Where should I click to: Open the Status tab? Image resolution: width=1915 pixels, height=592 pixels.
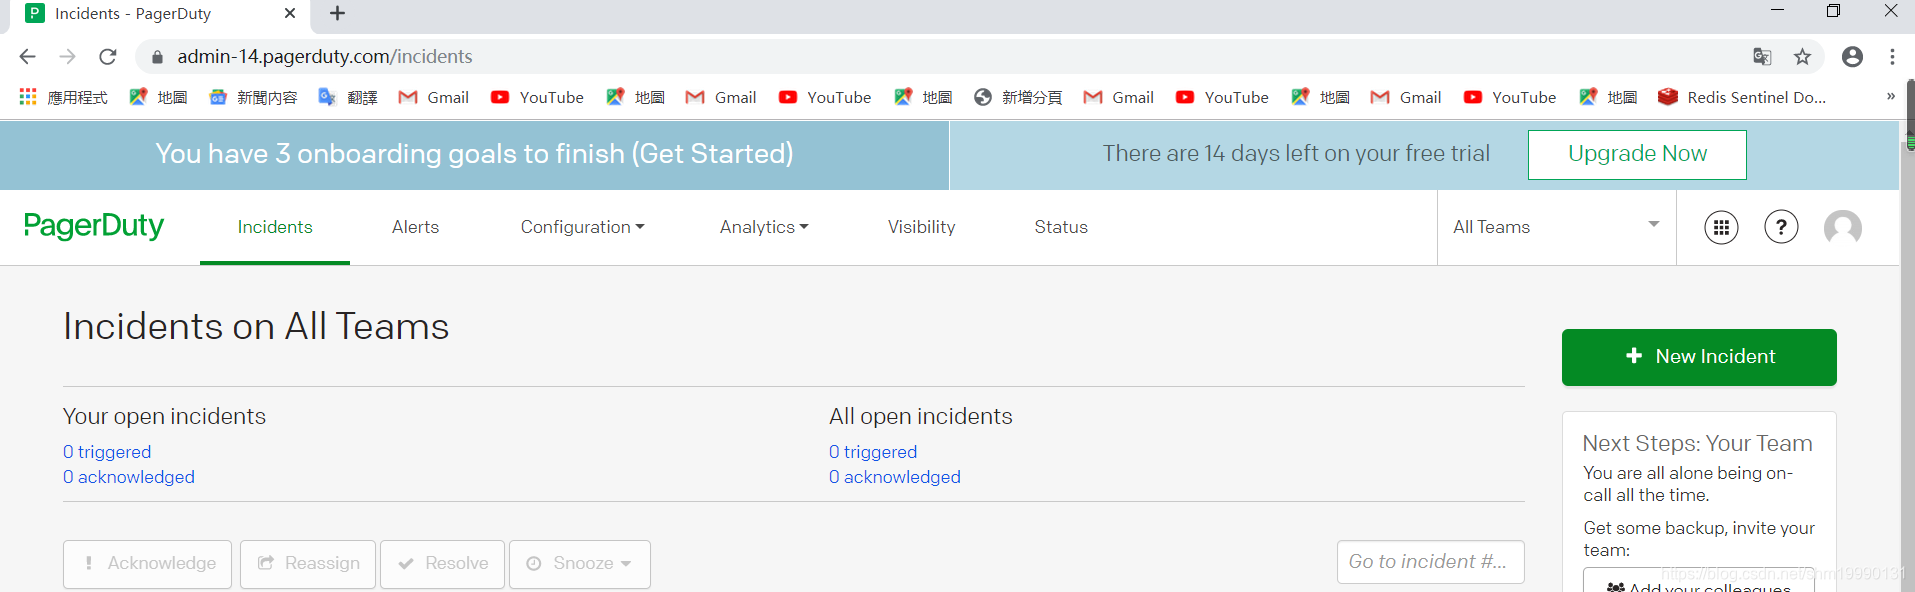pyautogui.click(x=1061, y=227)
